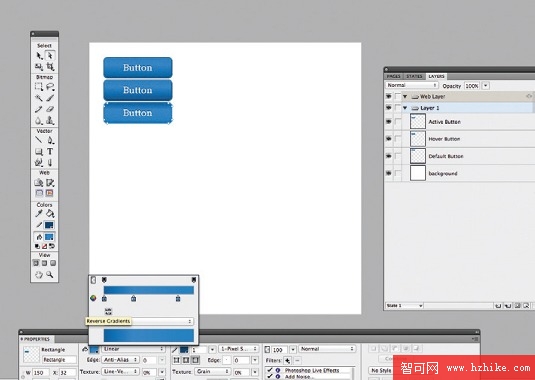Select the Crop tool
The width and height of the screenshot is (535, 380).
(x=50, y=67)
